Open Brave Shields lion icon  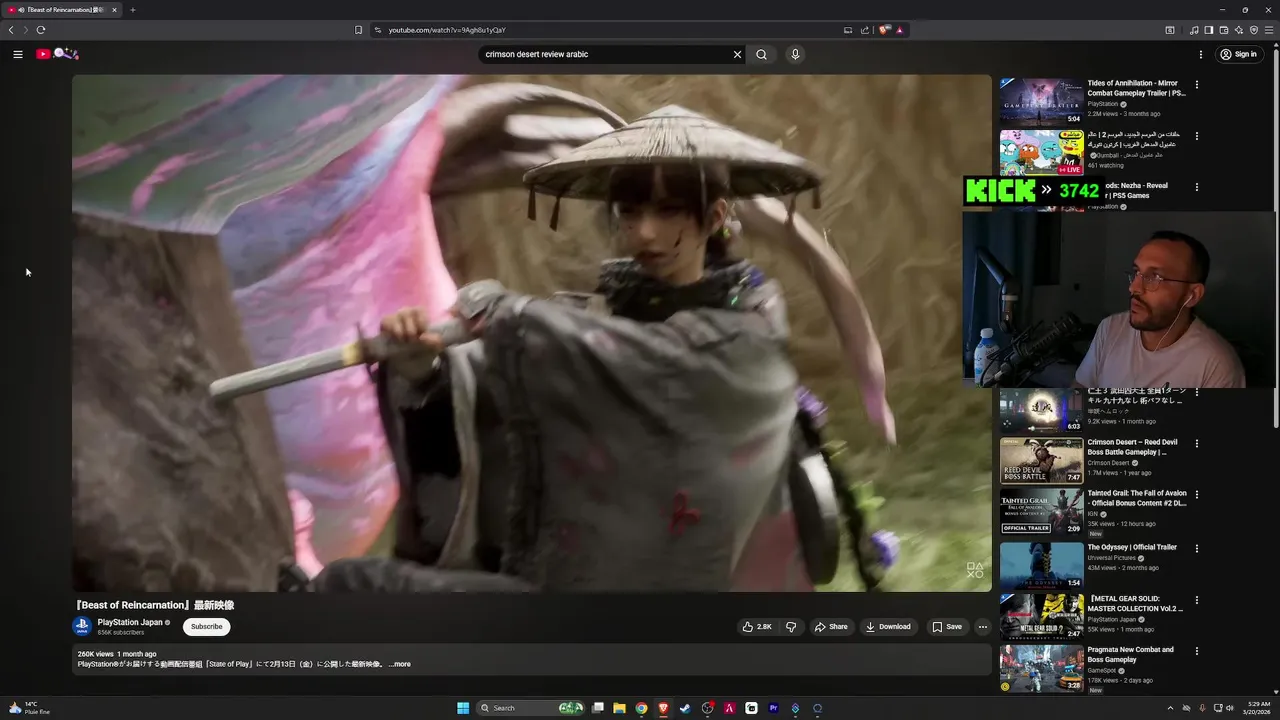885,30
